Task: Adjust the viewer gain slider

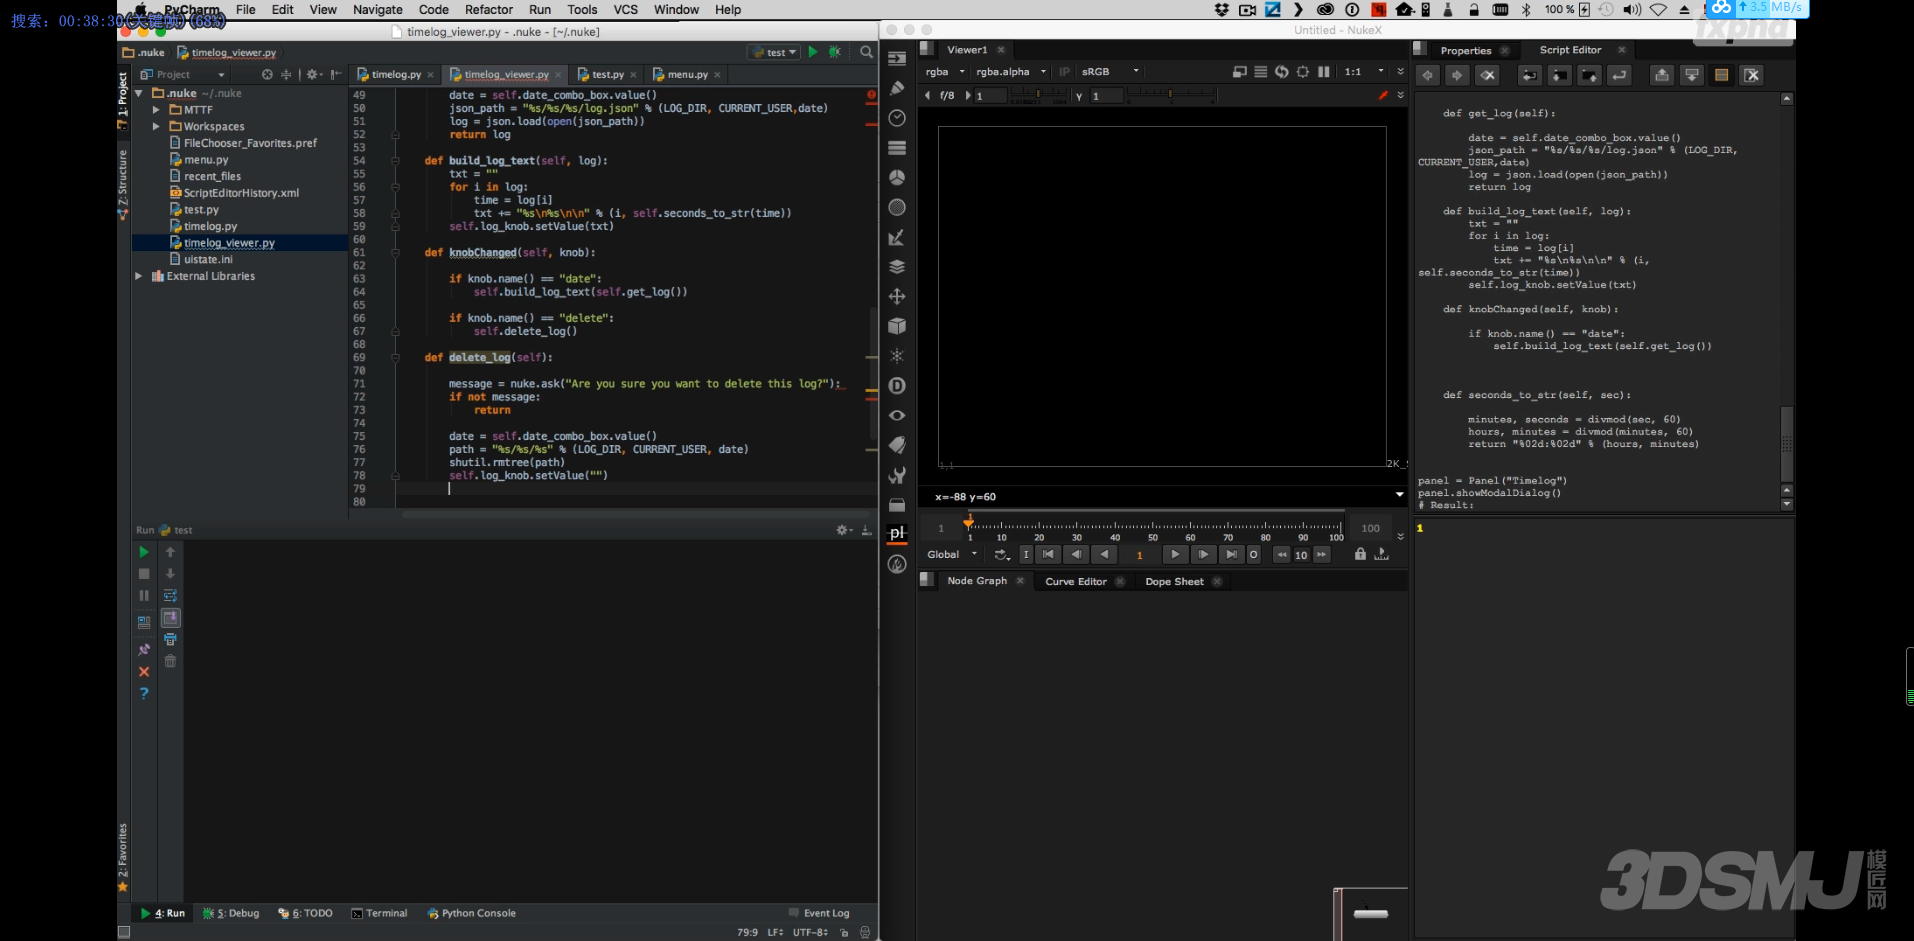Action: pos(1038,96)
